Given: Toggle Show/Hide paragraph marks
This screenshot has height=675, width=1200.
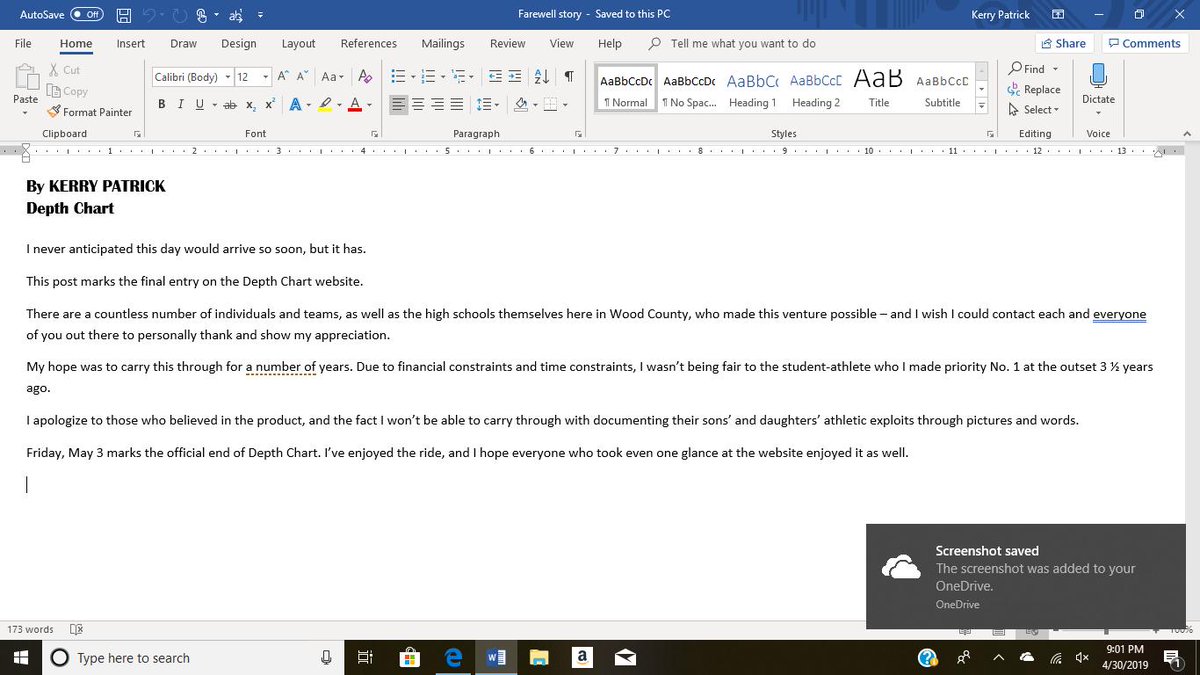Looking at the screenshot, I should pyautogui.click(x=569, y=77).
